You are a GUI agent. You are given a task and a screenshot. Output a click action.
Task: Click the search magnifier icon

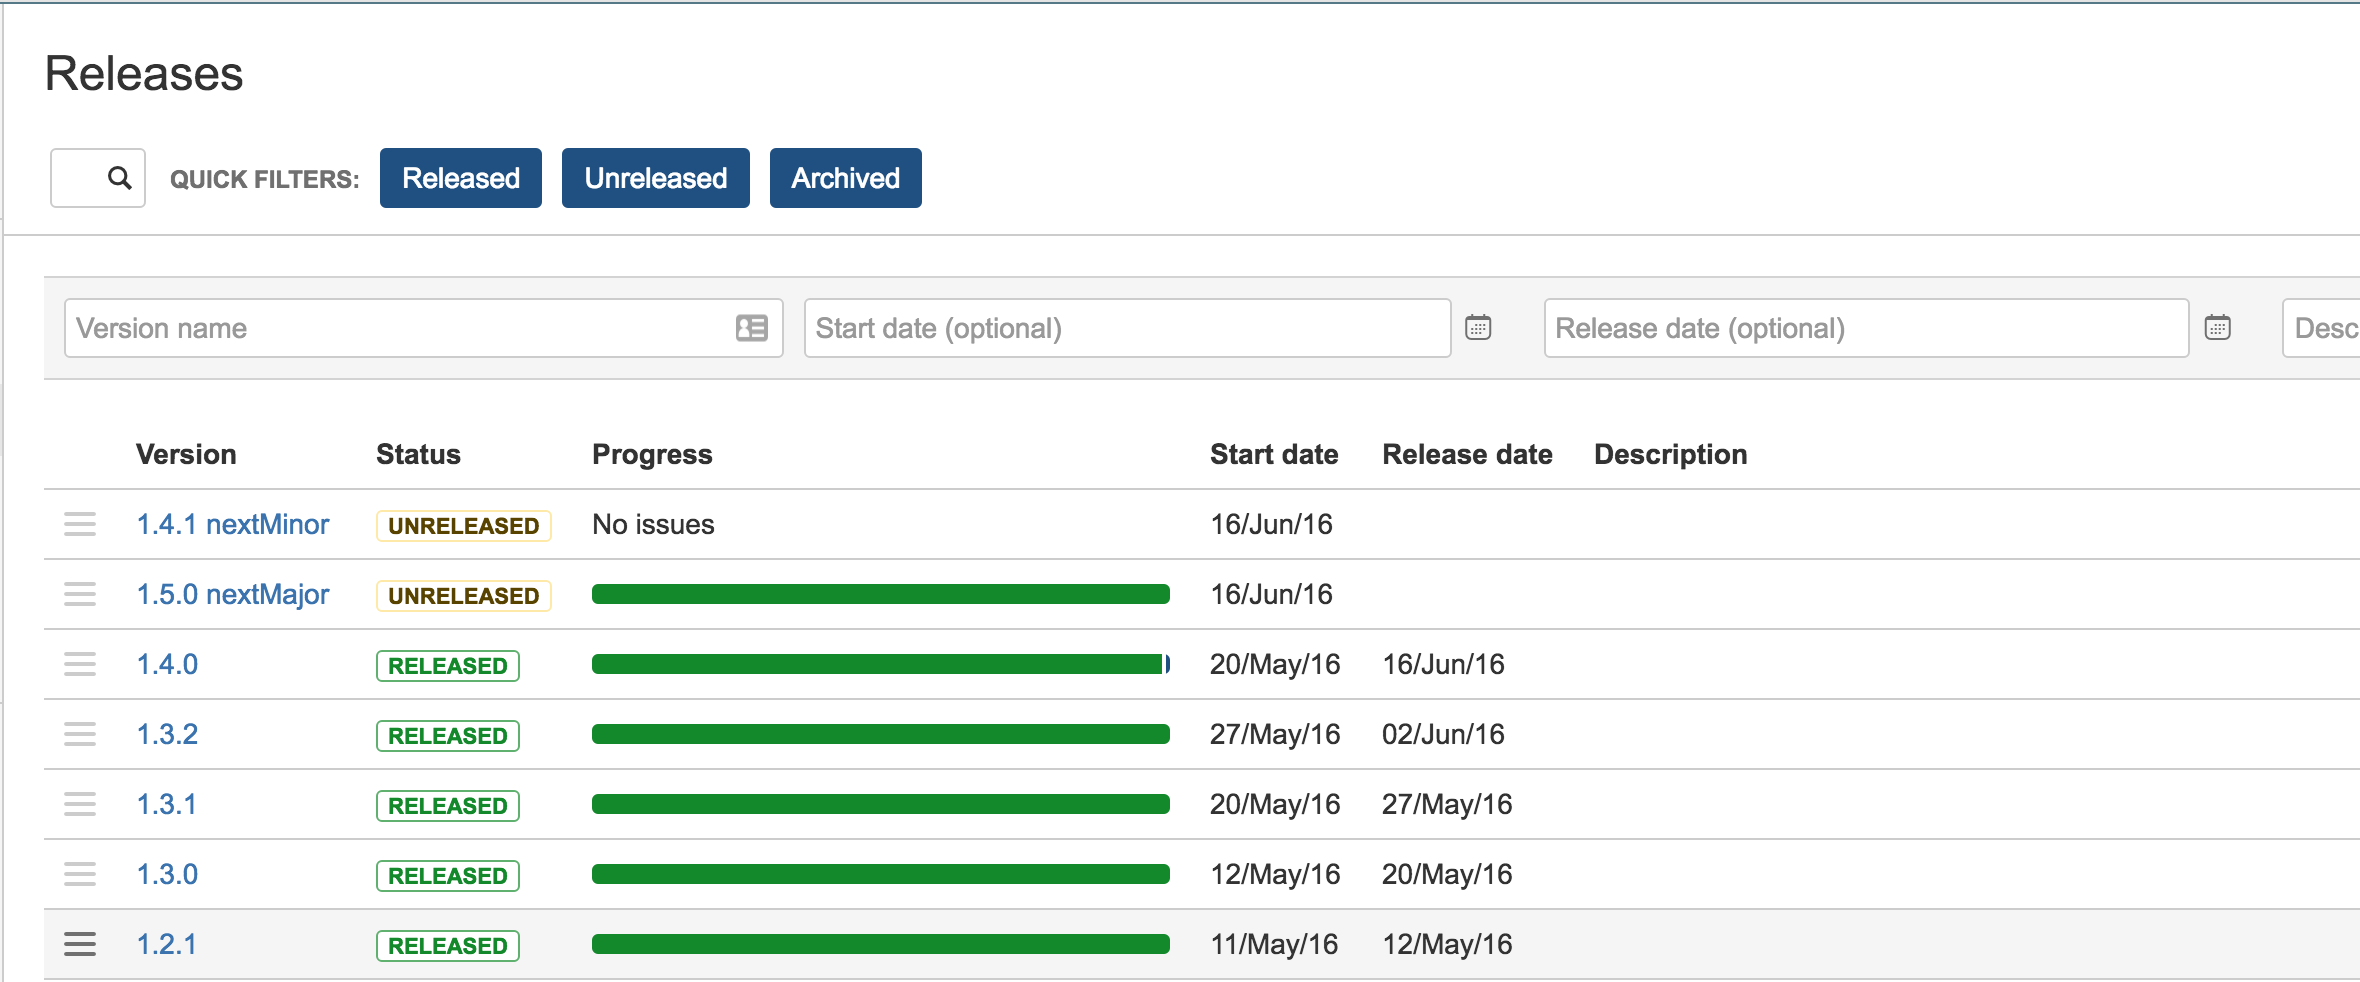click(119, 178)
